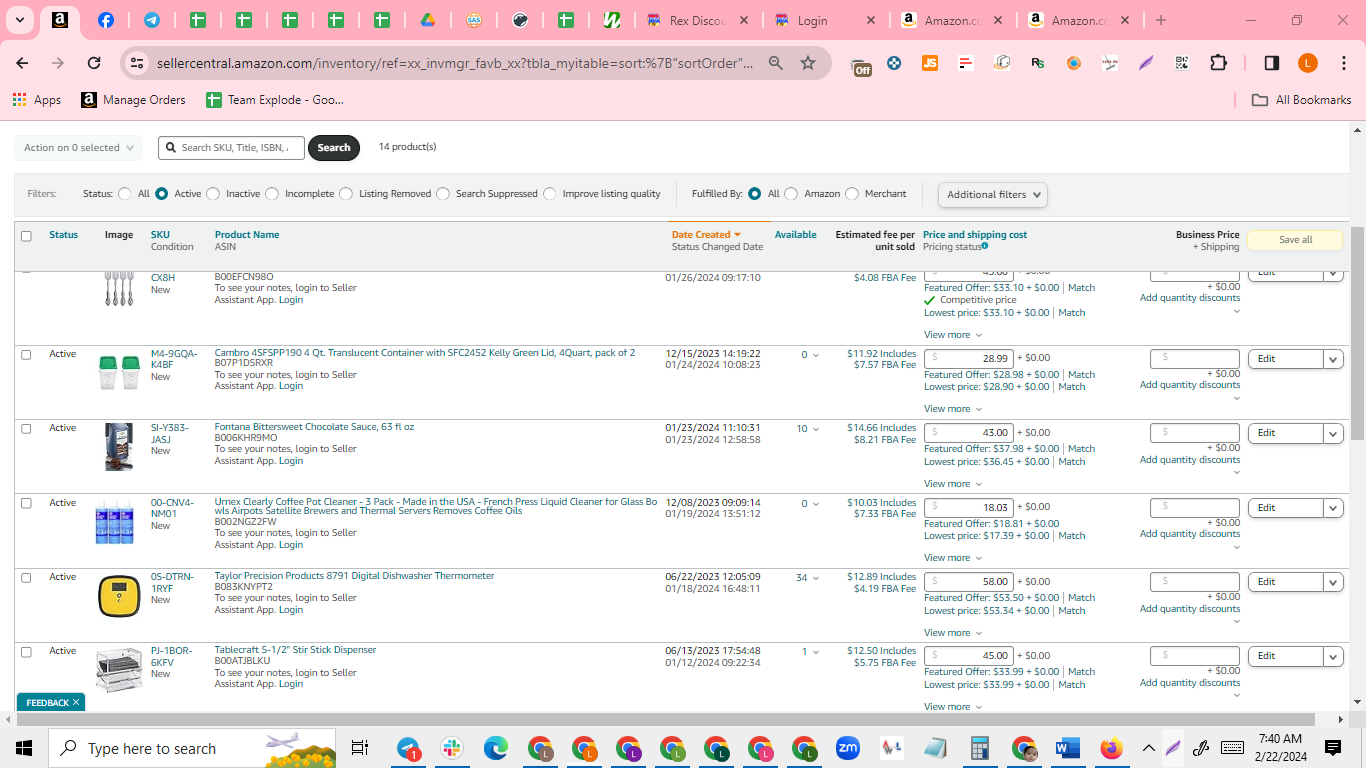Open Edit dropdown arrow for Cambro container

1333,359
